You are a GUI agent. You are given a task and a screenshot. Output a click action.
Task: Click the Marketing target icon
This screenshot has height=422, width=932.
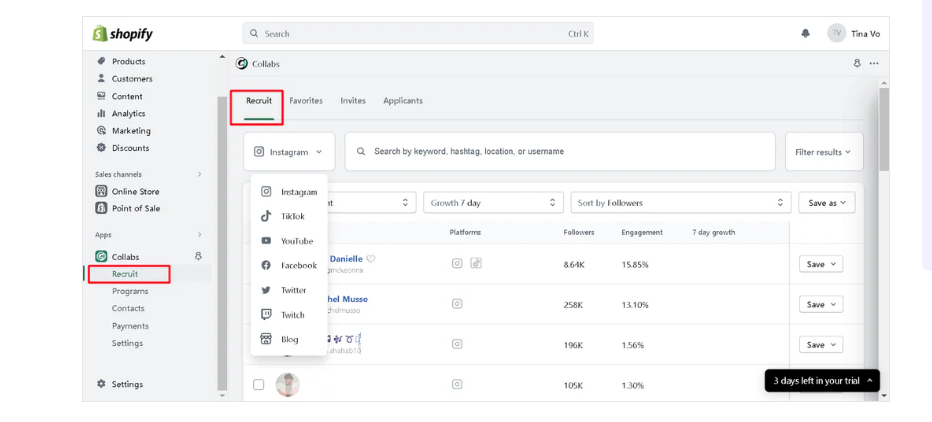pyautogui.click(x=101, y=130)
